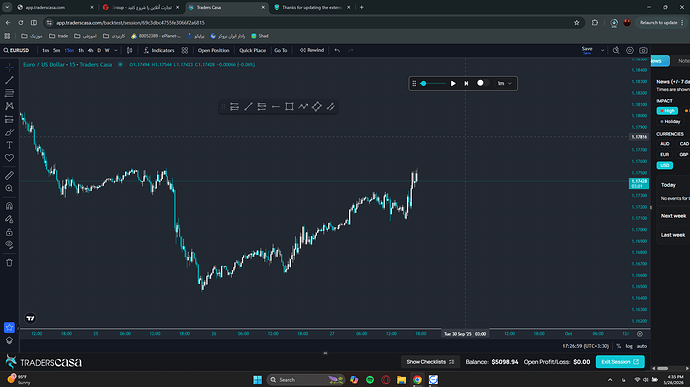Open the chart patterns tool
This screenshot has width=690, height=387.
click(9, 106)
